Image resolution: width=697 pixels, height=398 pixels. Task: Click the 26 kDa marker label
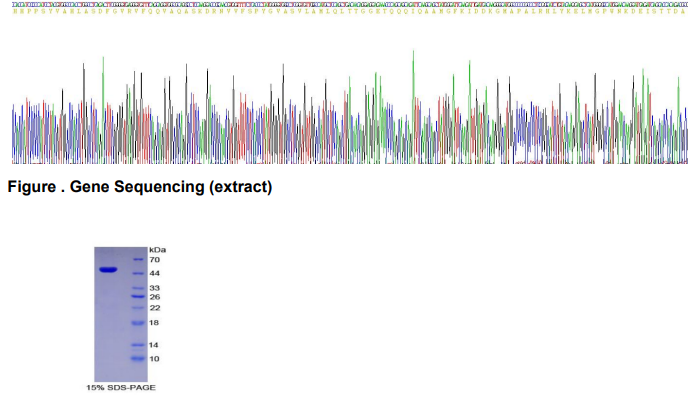tap(155, 297)
